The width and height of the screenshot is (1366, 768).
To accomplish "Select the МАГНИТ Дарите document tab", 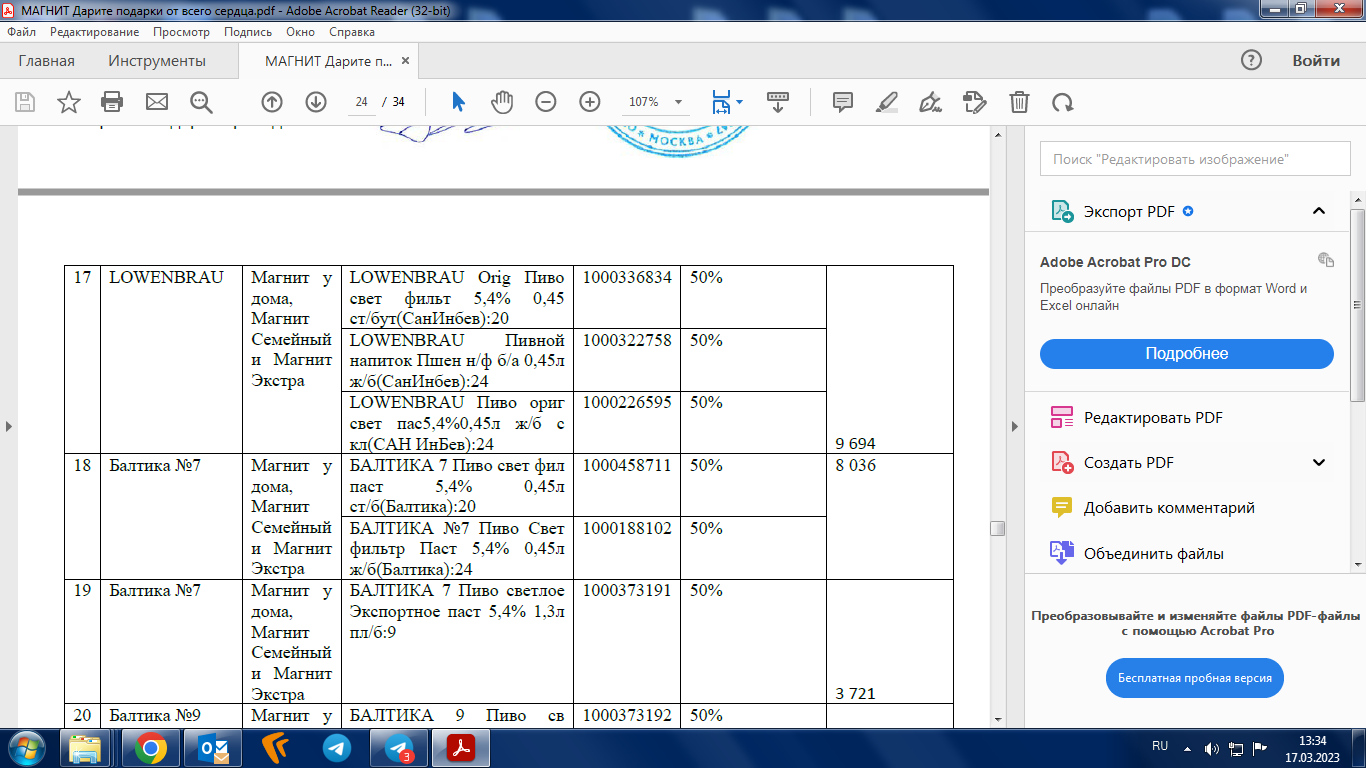I will pyautogui.click(x=329, y=61).
